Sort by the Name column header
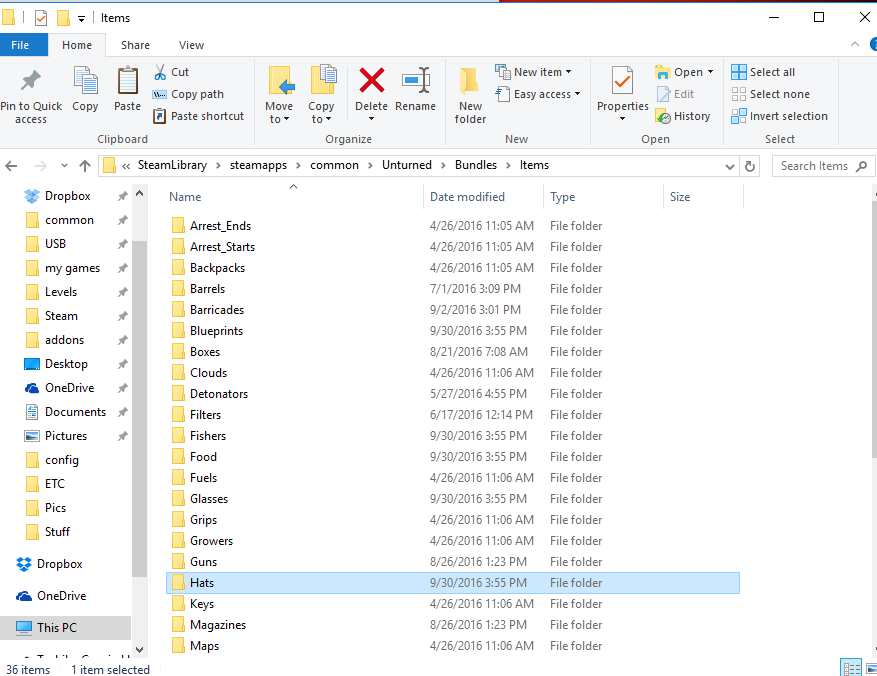The image size is (877, 676). [x=185, y=197]
